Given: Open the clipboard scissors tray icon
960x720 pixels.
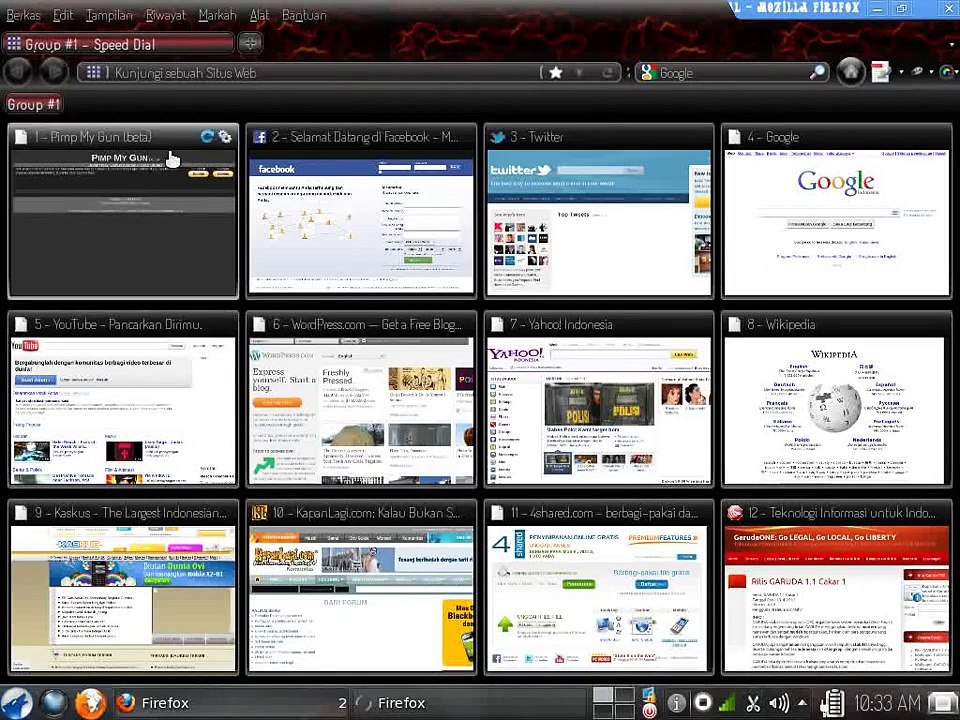Looking at the screenshot, I should click(x=753, y=703).
